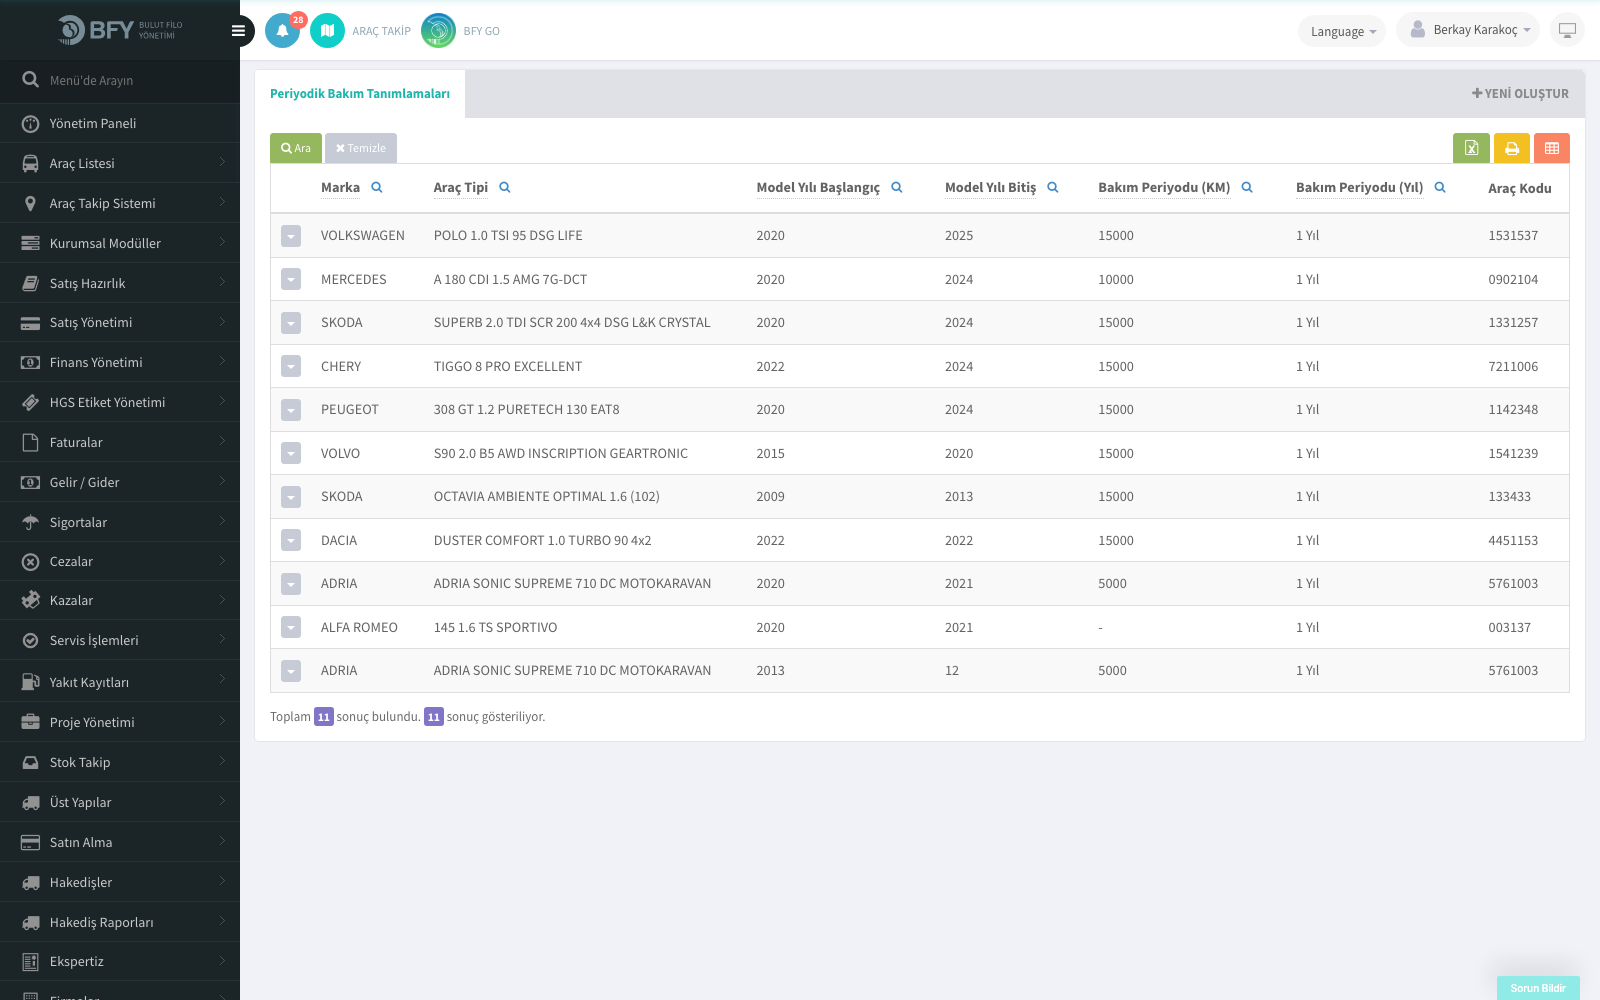Click the Sorun Bildir button

point(1538,988)
